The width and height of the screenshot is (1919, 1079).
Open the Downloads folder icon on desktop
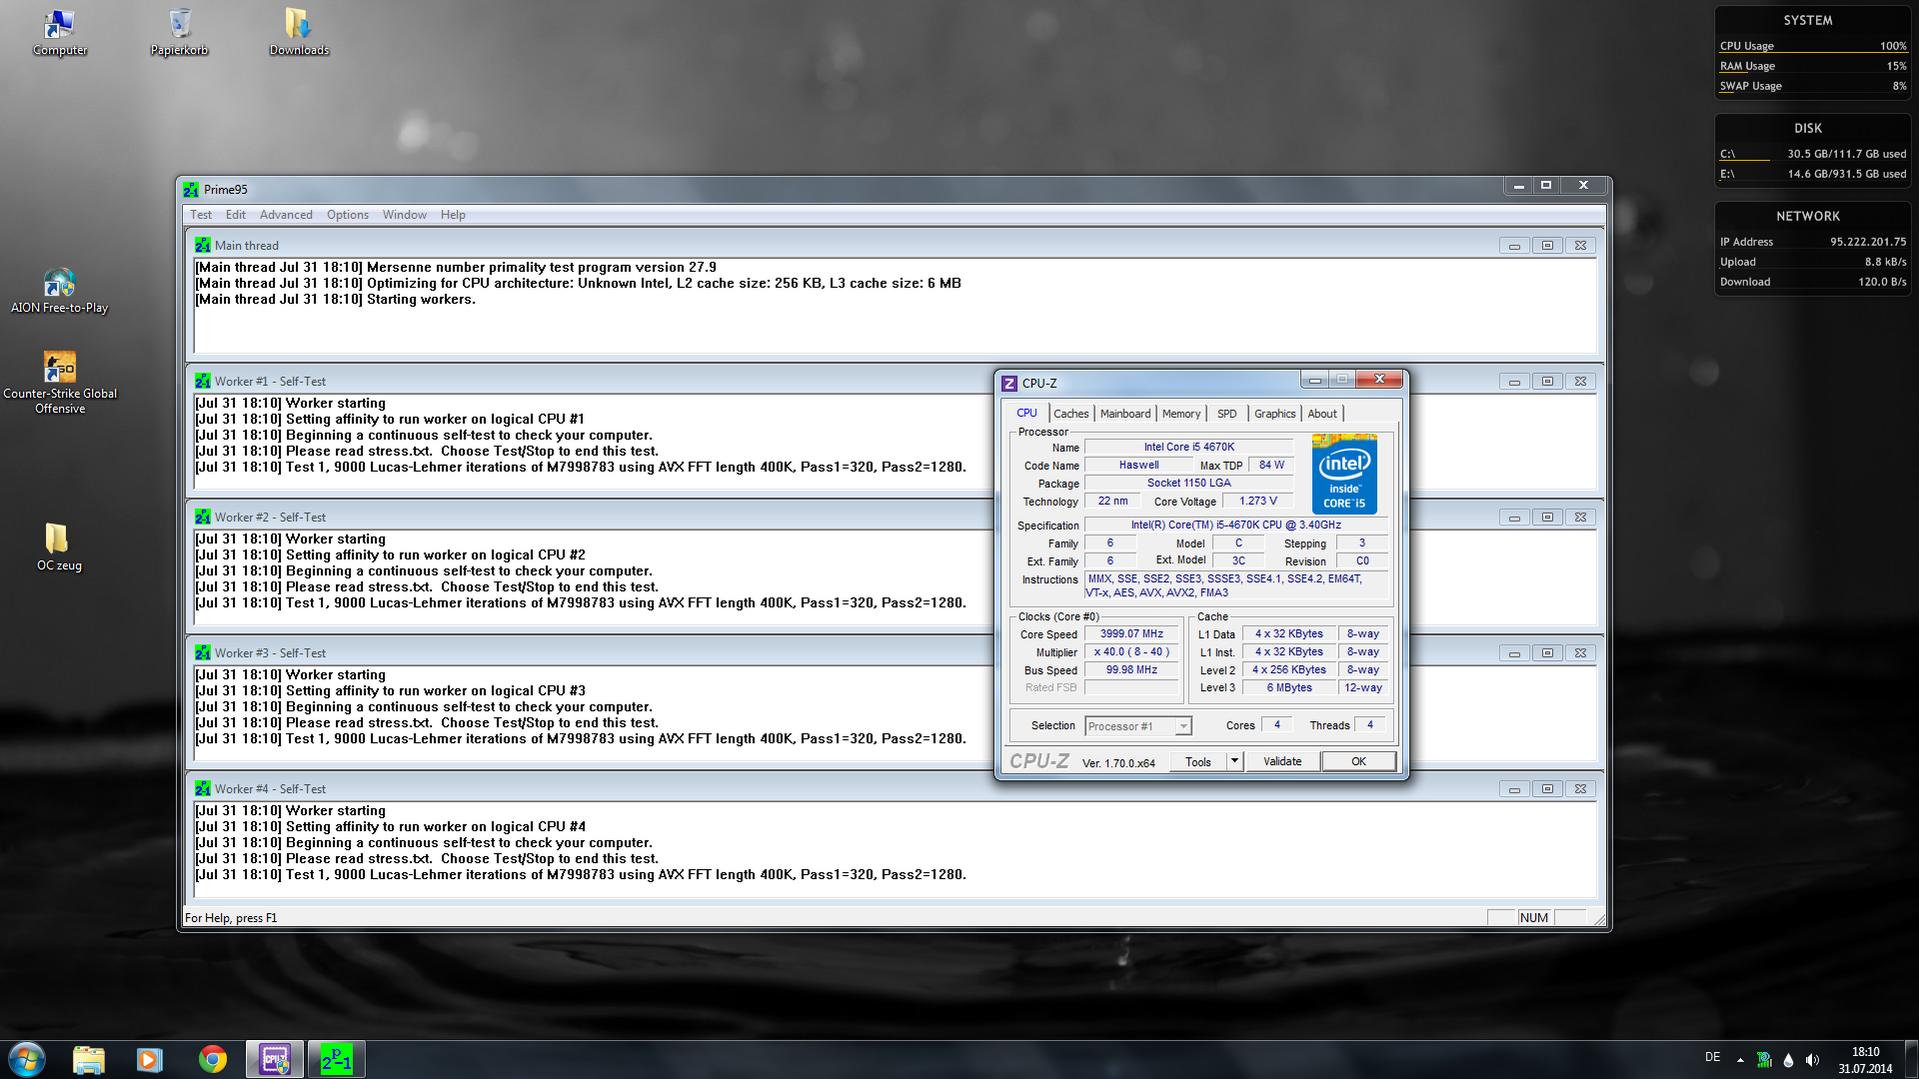tap(299, 32)
